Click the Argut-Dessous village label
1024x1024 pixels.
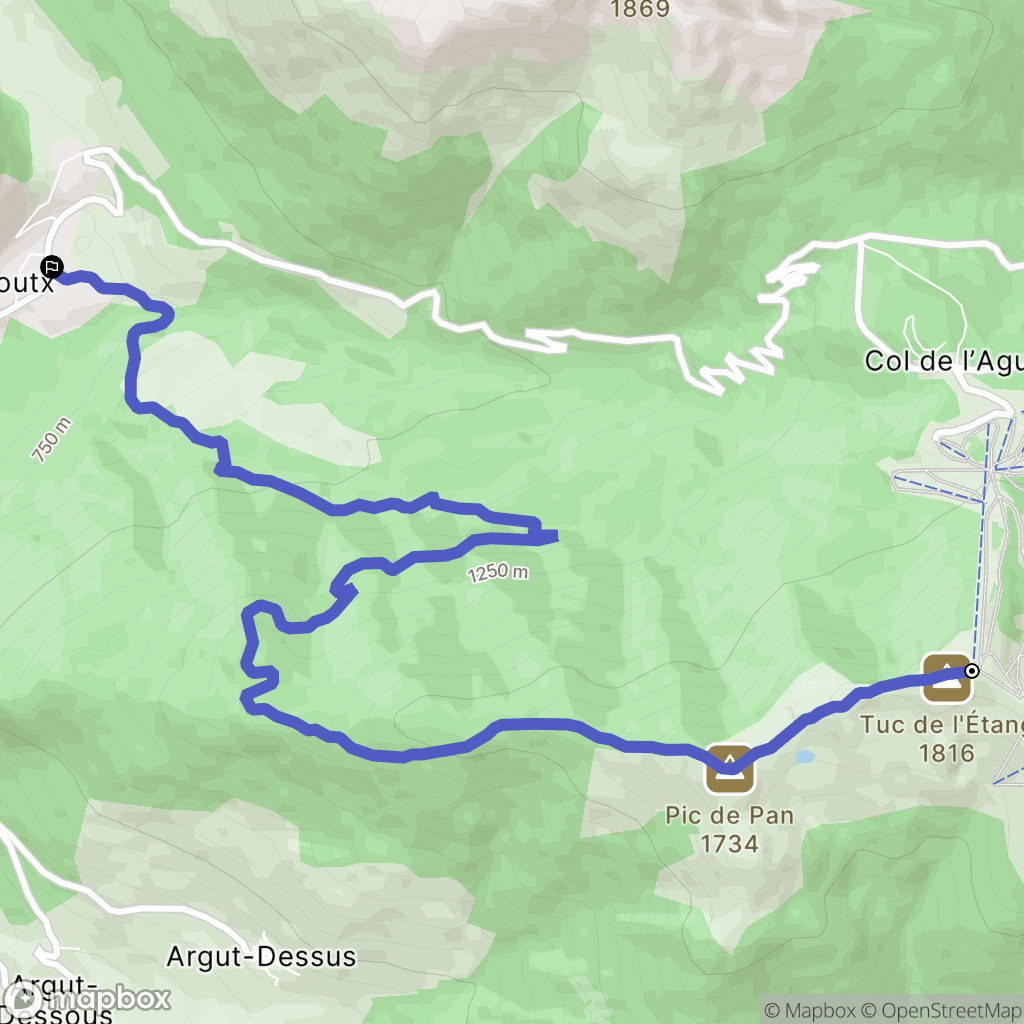56,999
